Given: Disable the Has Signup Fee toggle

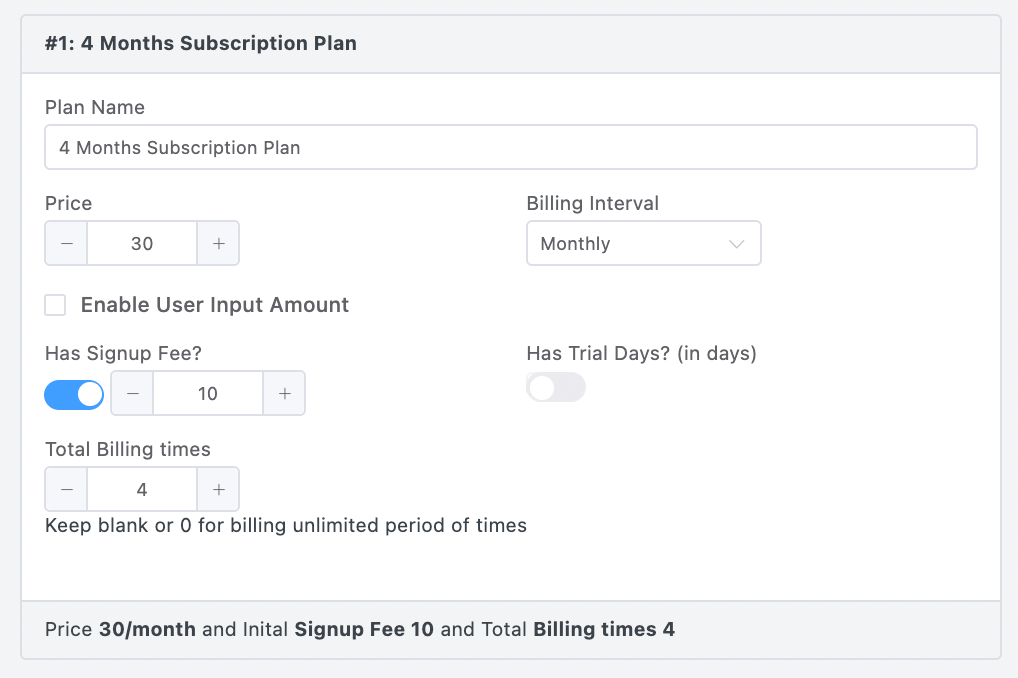Looking at the screenshot, I should pos(74,394).
